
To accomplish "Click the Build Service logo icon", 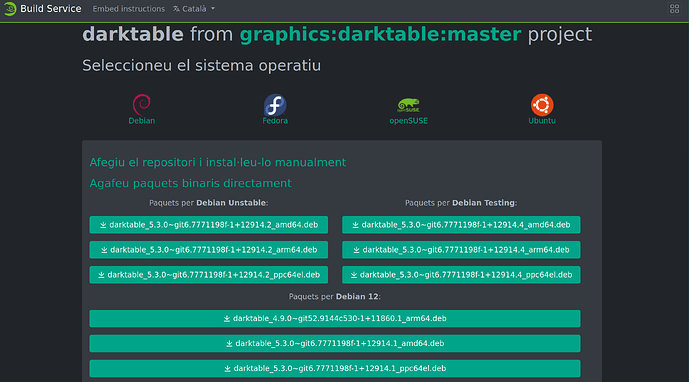I will (x=10, y=9).
